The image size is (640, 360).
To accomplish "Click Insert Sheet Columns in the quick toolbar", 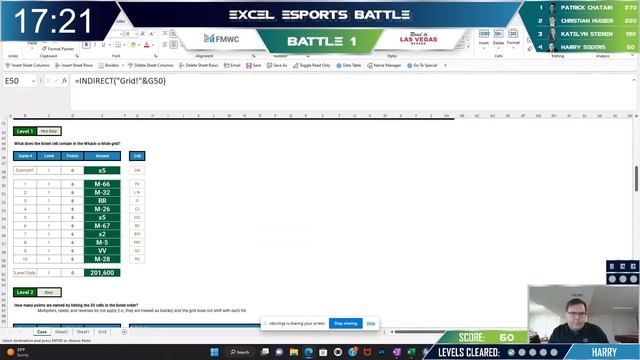I will coord(27,65).
